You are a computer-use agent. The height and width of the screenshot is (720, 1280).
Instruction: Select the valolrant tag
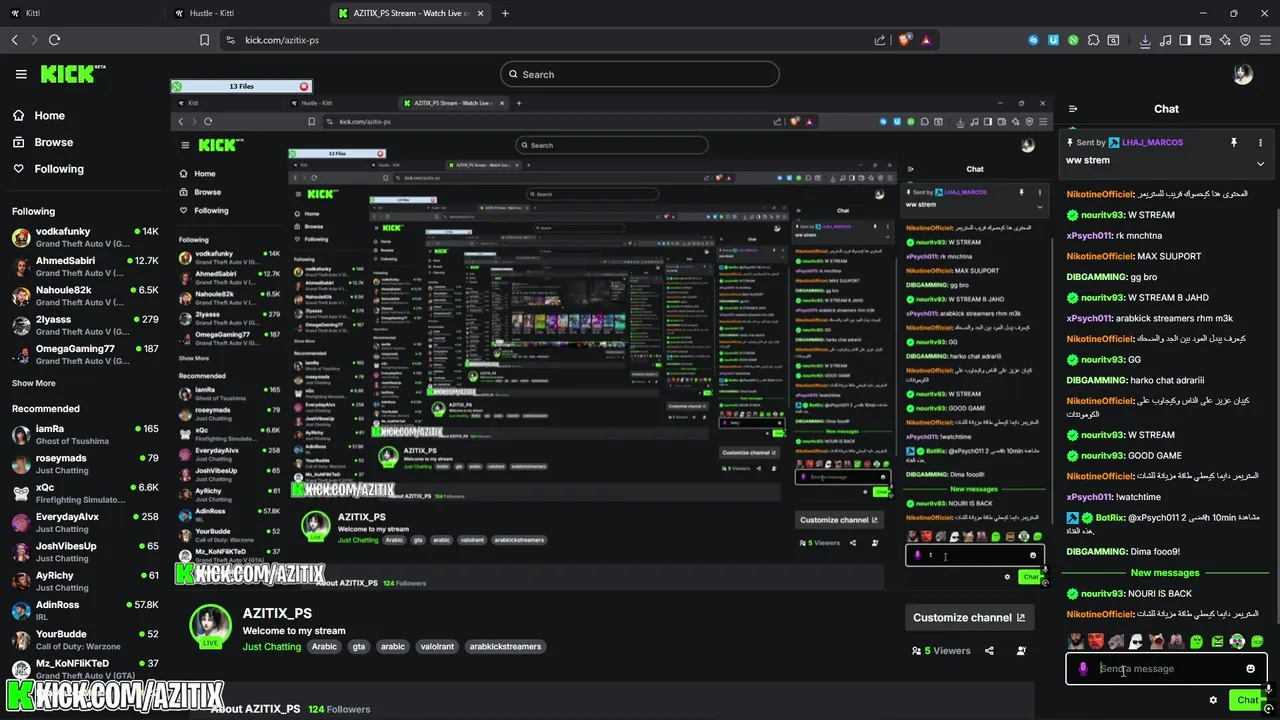[x=437, y=647]
